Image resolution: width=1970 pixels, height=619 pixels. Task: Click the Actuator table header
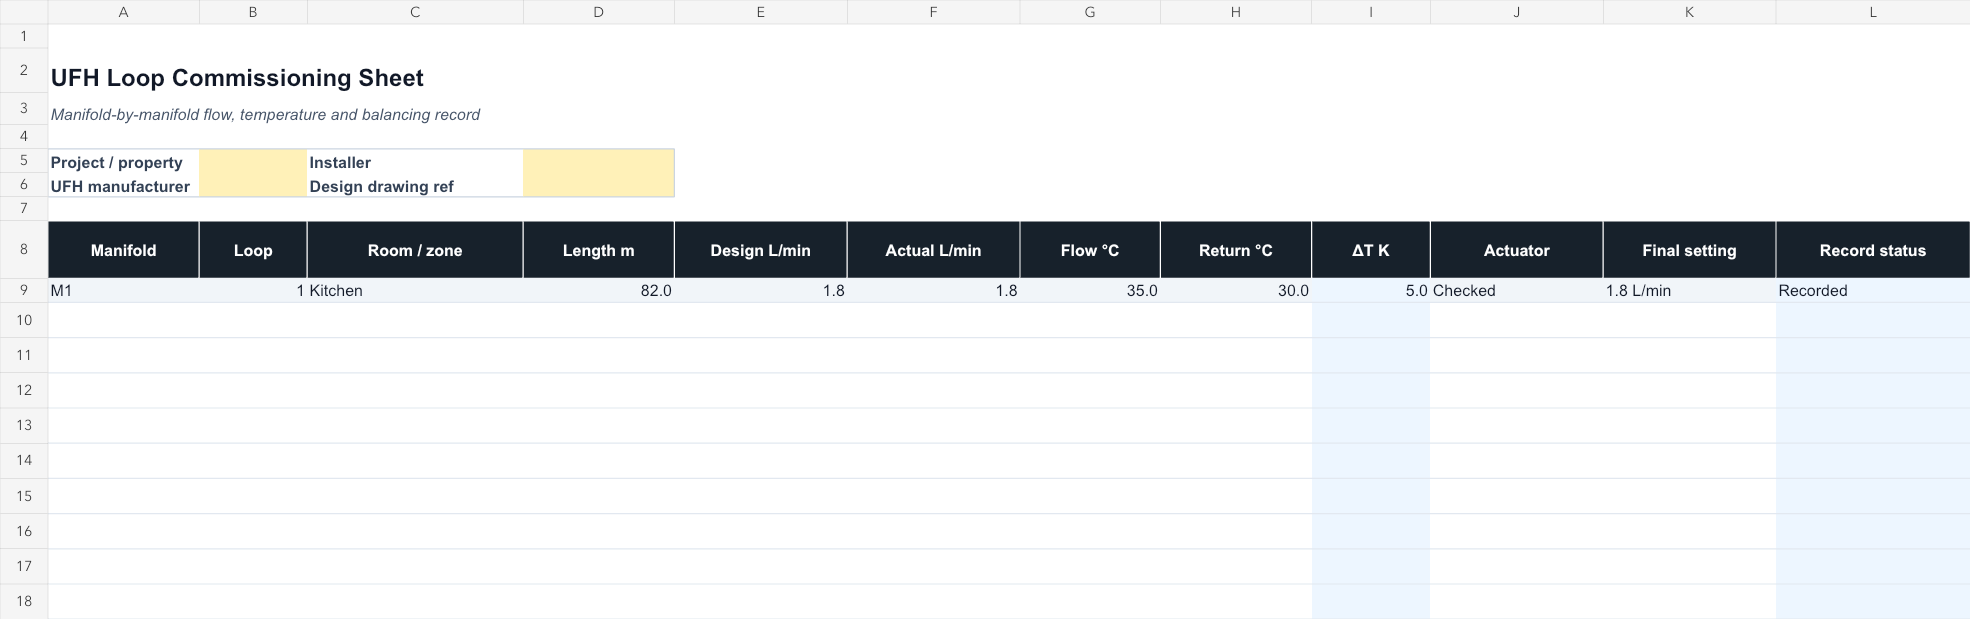pyautogui.click(x=1517, y=250)
